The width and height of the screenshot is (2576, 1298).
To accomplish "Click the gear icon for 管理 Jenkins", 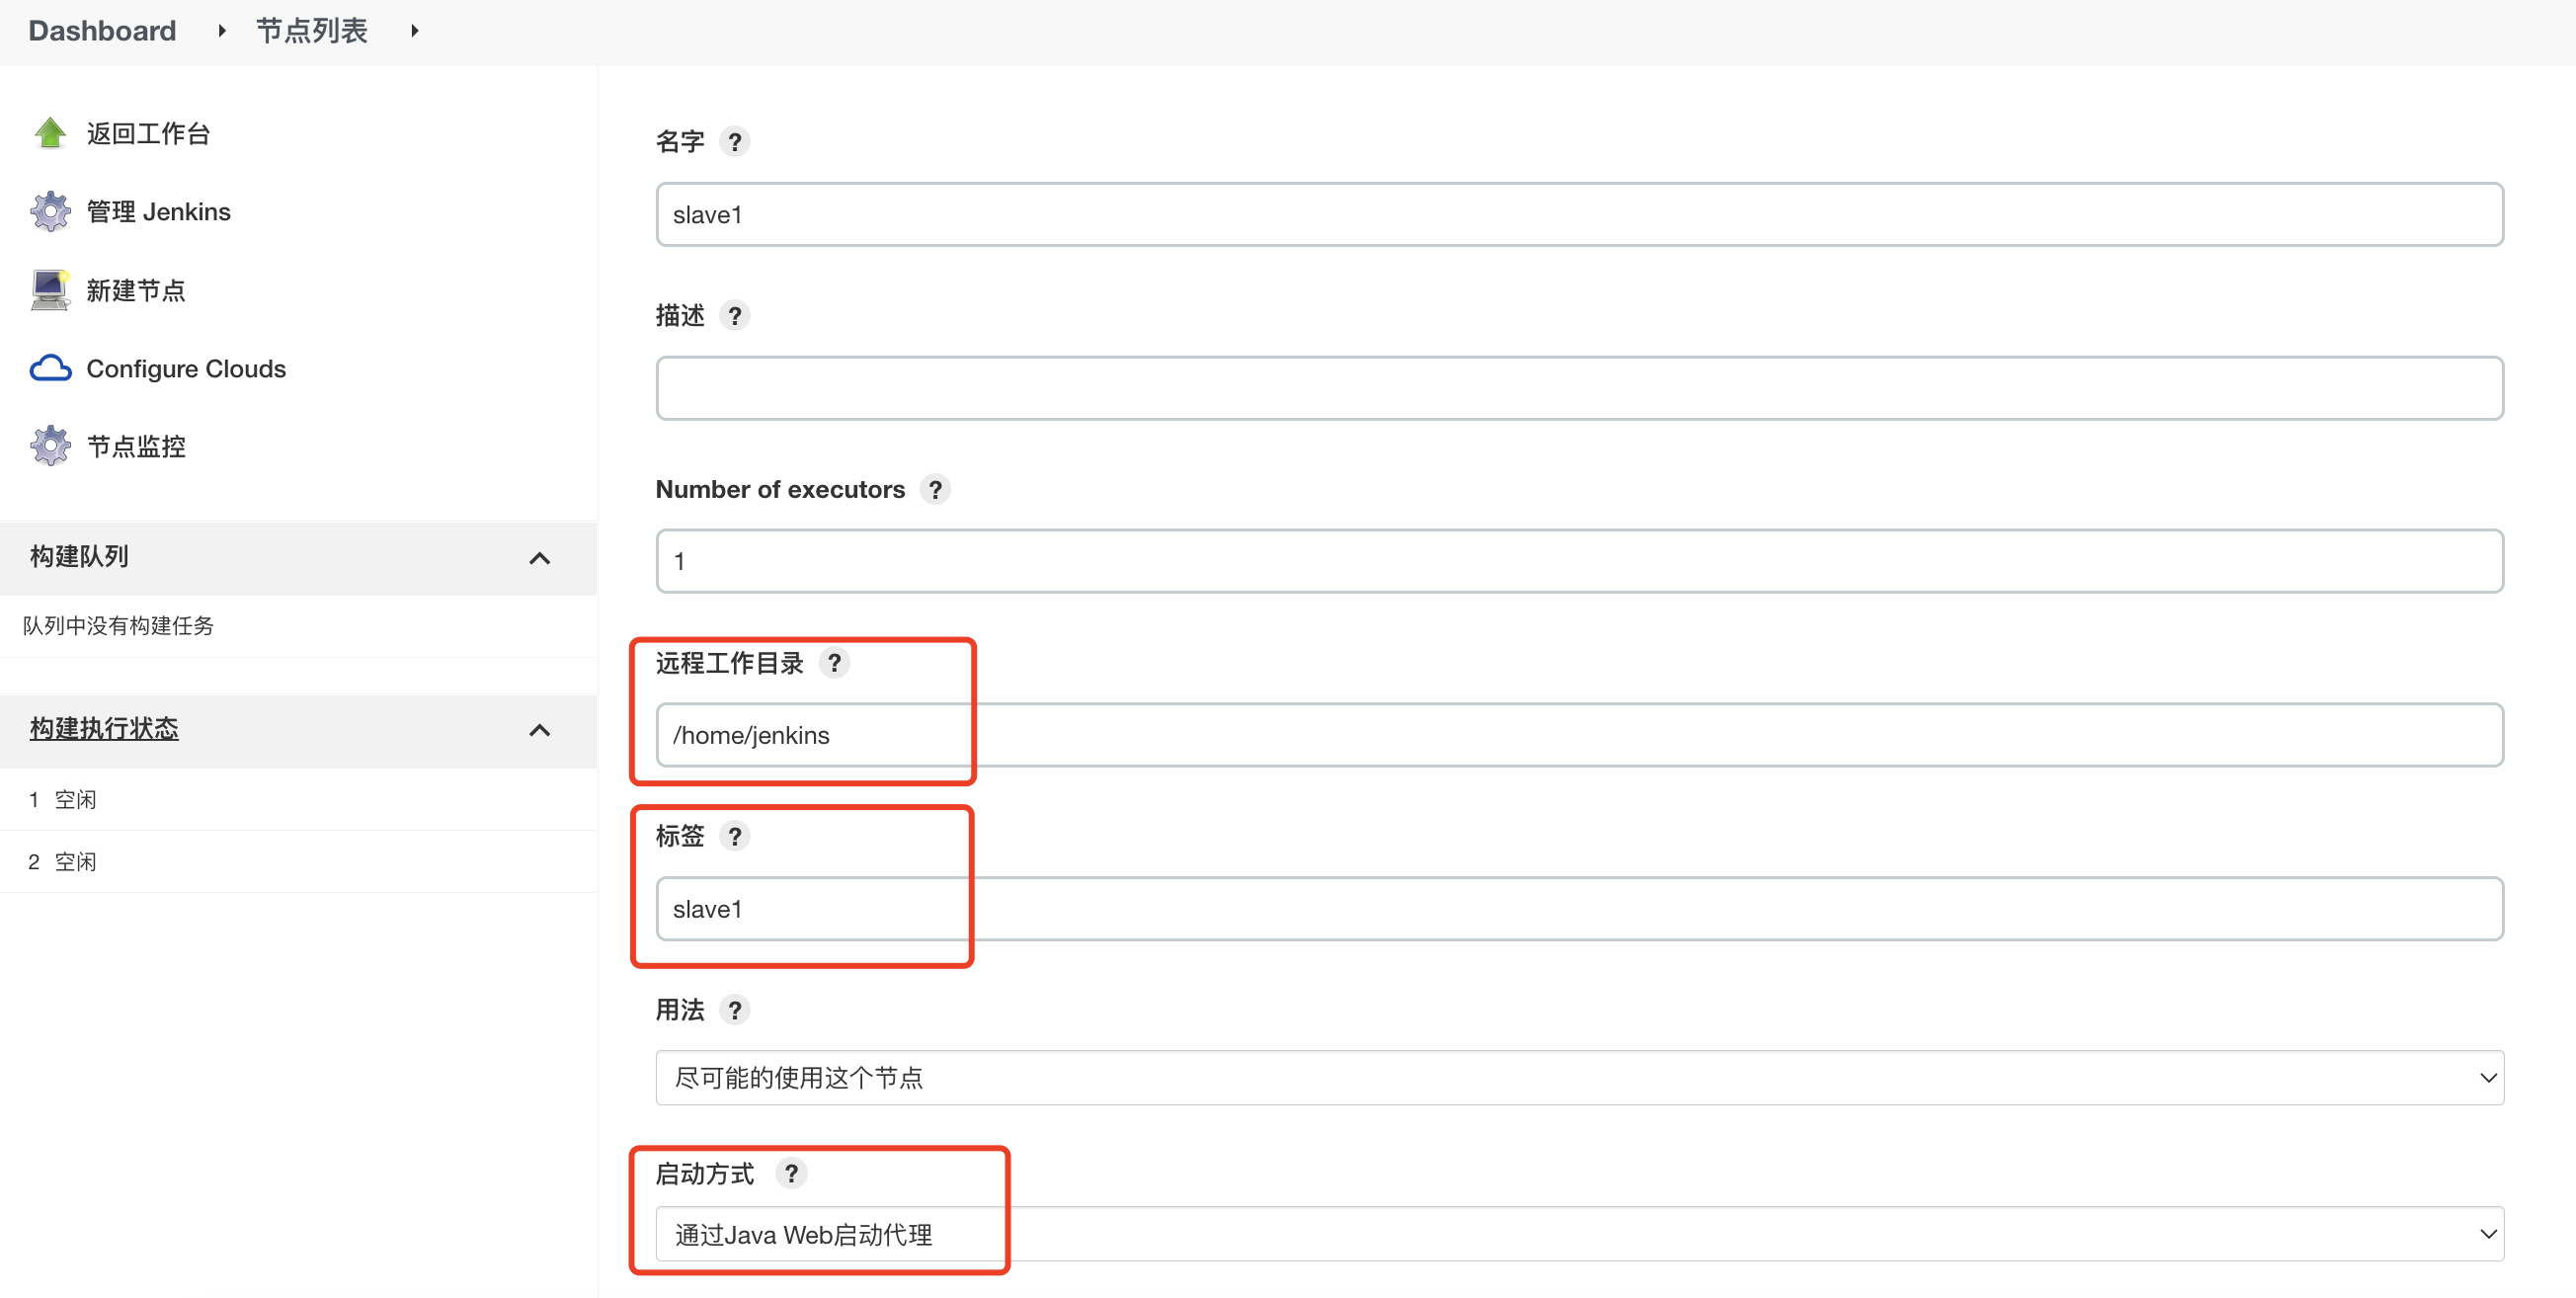I will (x=50, y=211).
